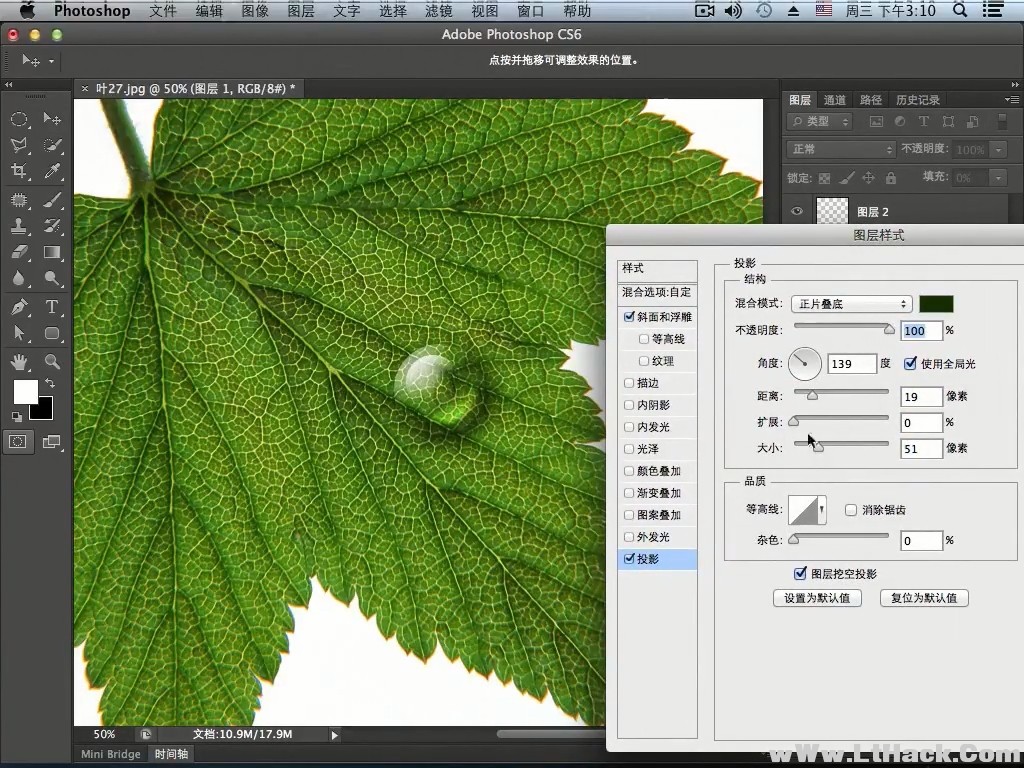Select the Horizontal Type tool
This screenshot has height=768, width=1024.
pyautogui.click(x=52, y=307)
